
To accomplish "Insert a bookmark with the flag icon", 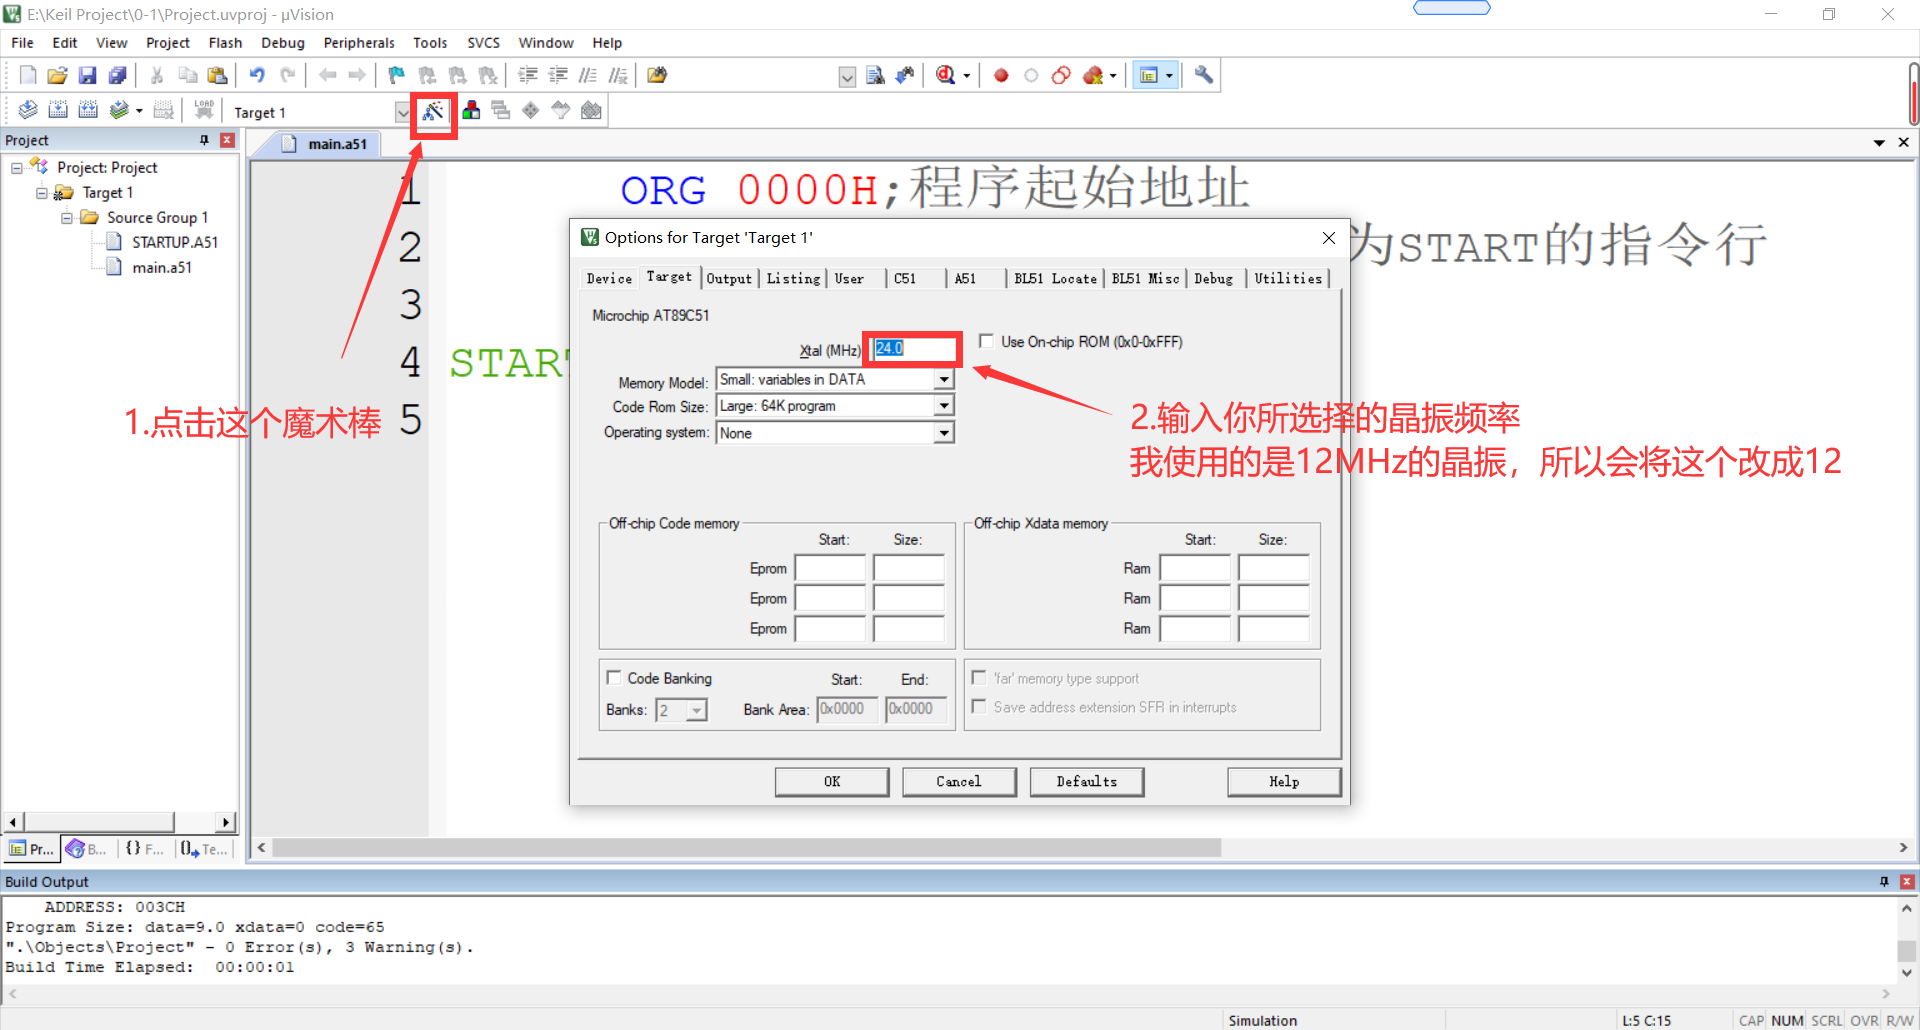I will (397, 75).
